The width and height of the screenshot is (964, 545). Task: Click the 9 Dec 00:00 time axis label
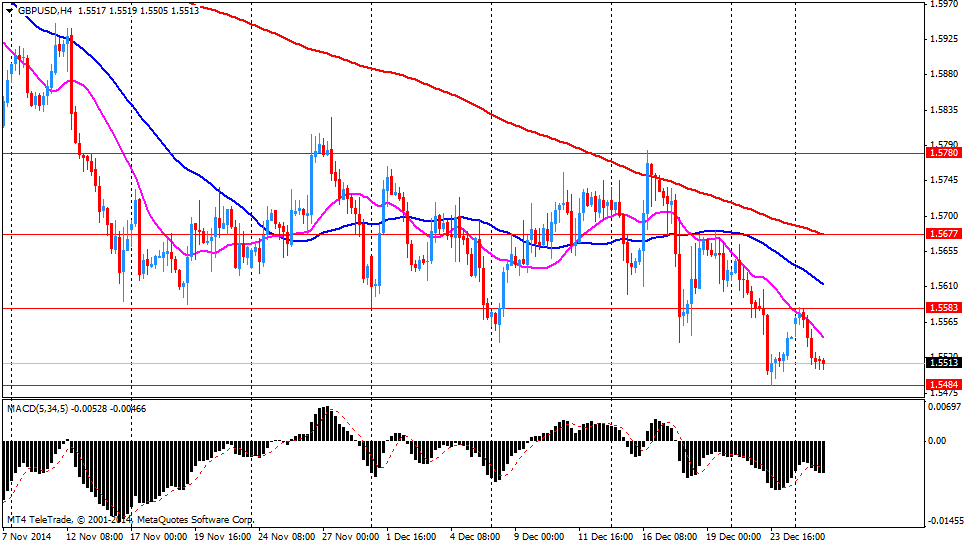(543, 537)
